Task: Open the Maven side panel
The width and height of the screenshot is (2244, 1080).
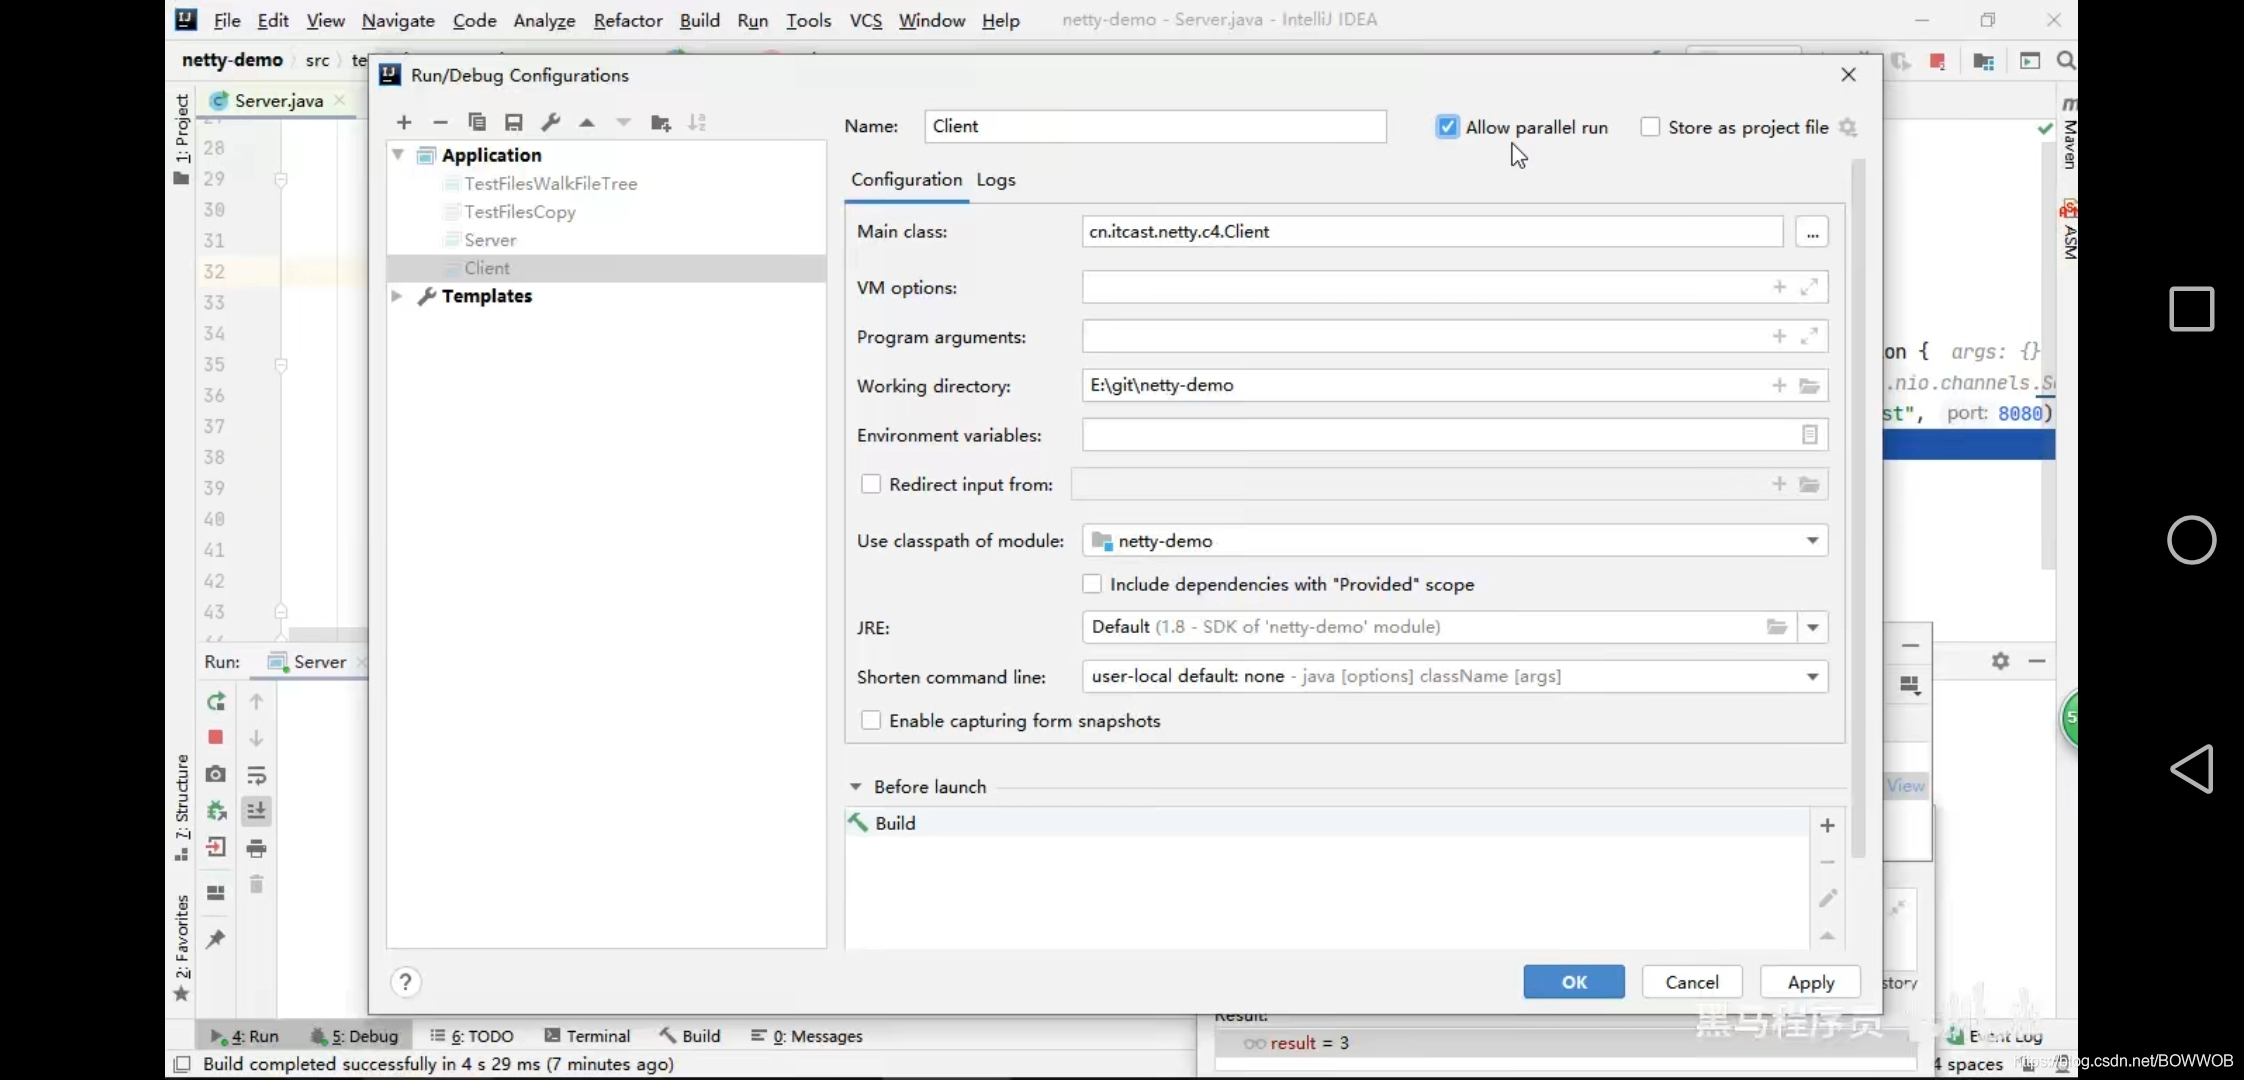Action: tap(2069, 135)
